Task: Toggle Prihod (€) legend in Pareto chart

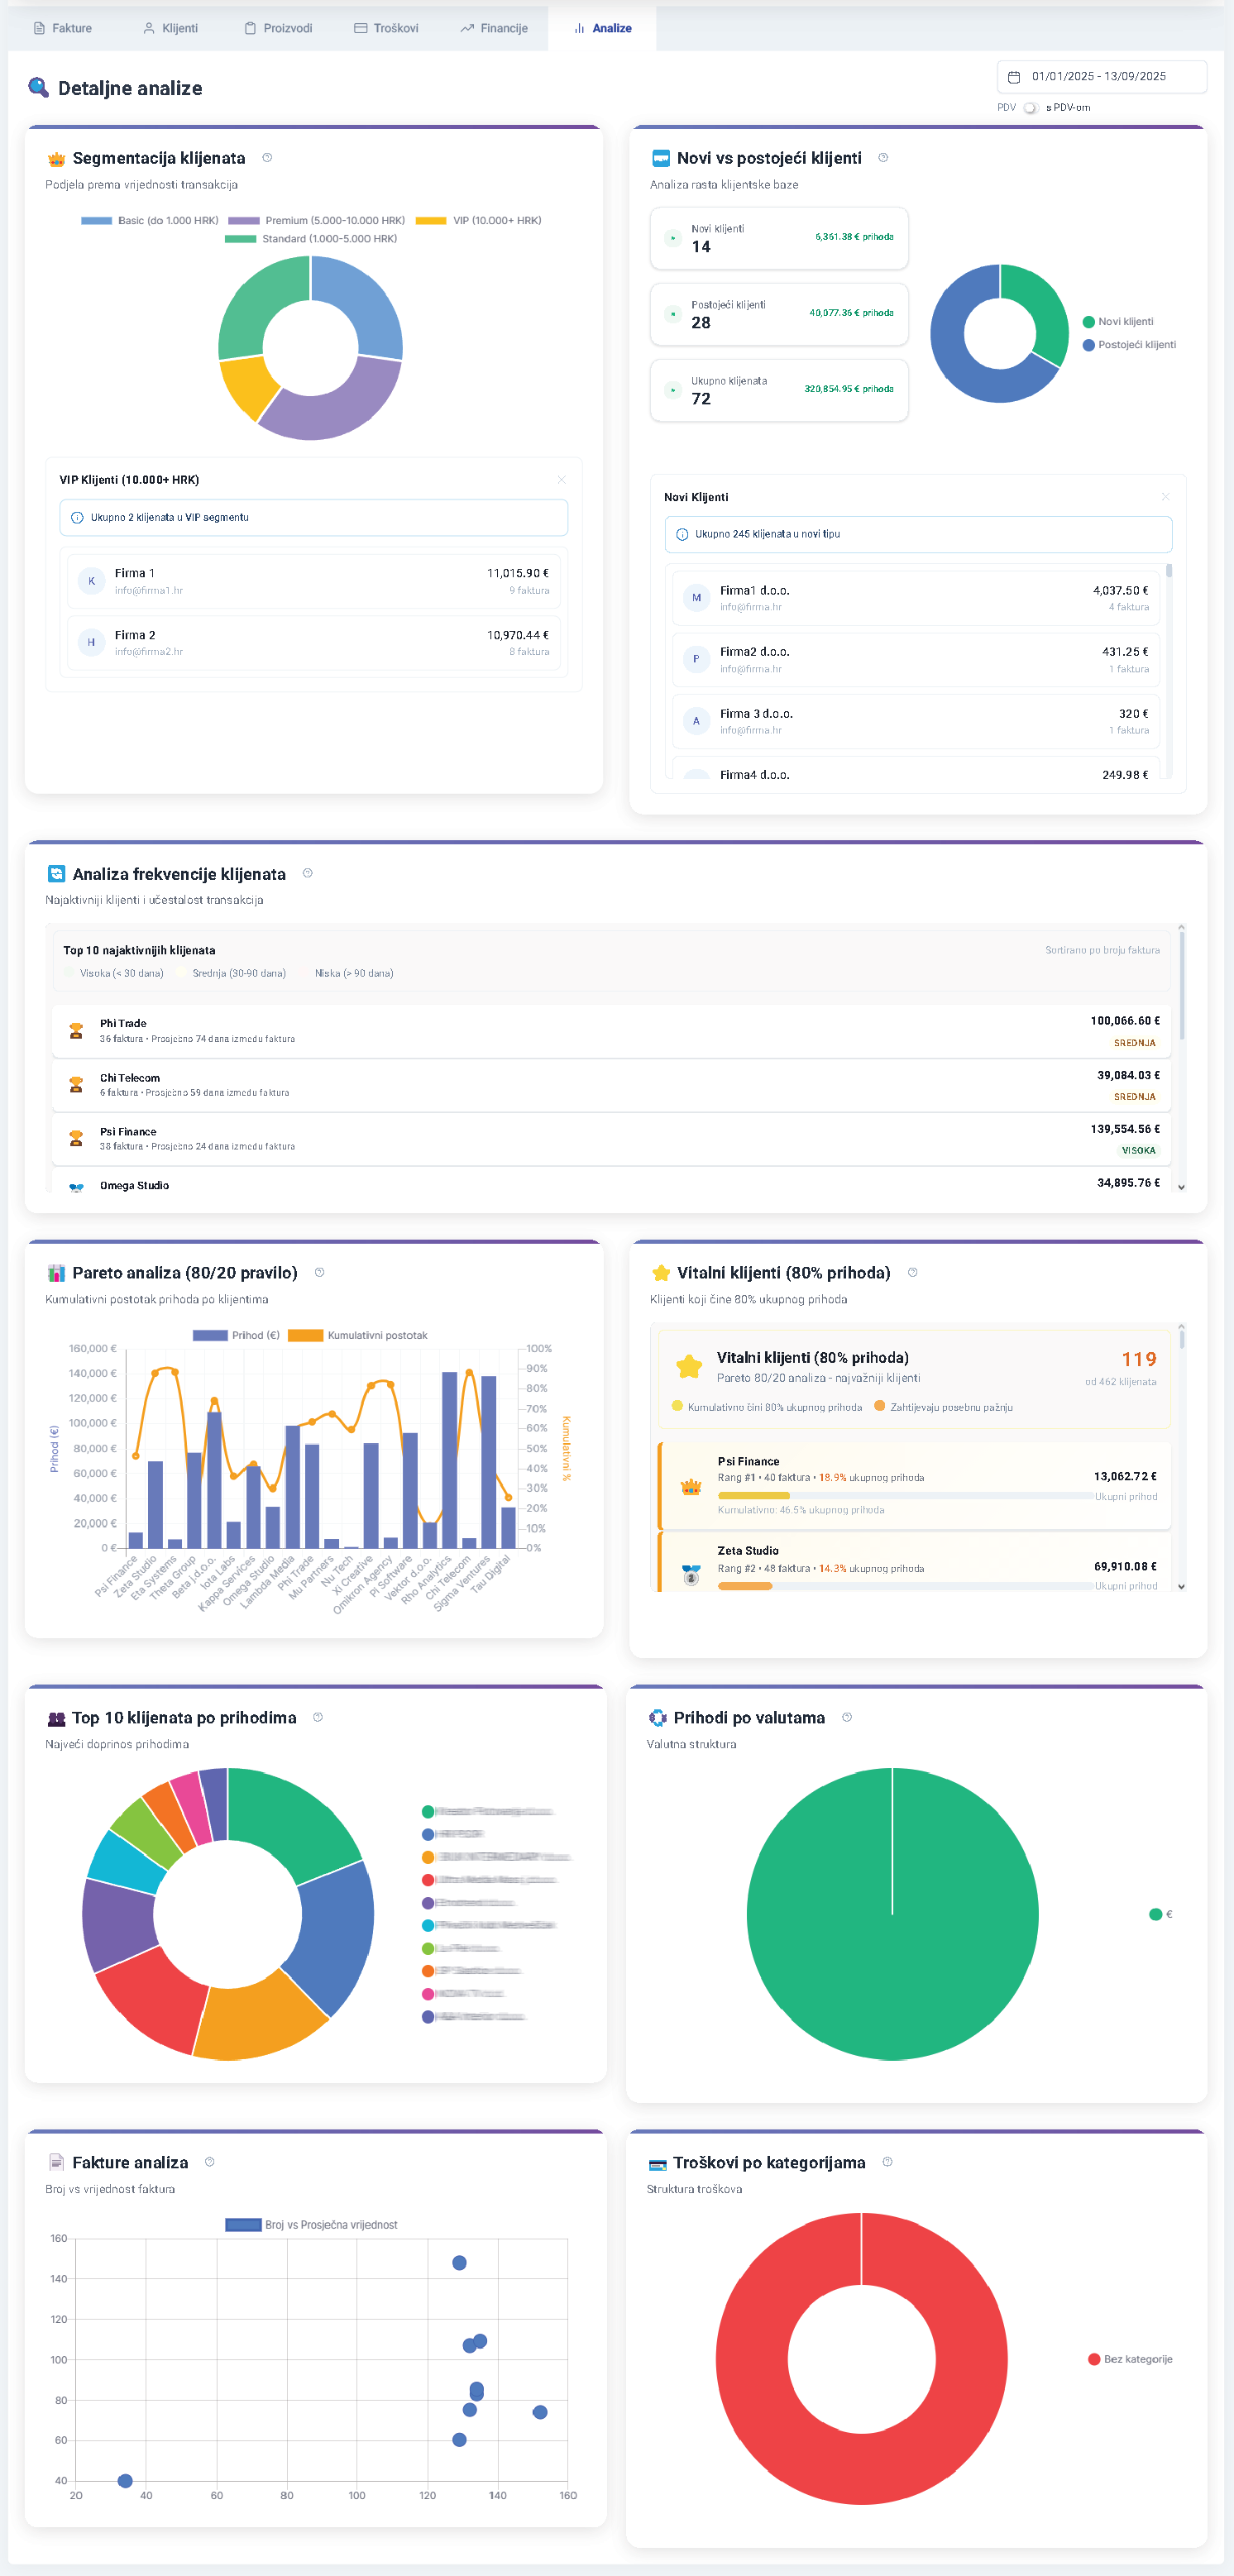Action: [x=236, y=1336]
